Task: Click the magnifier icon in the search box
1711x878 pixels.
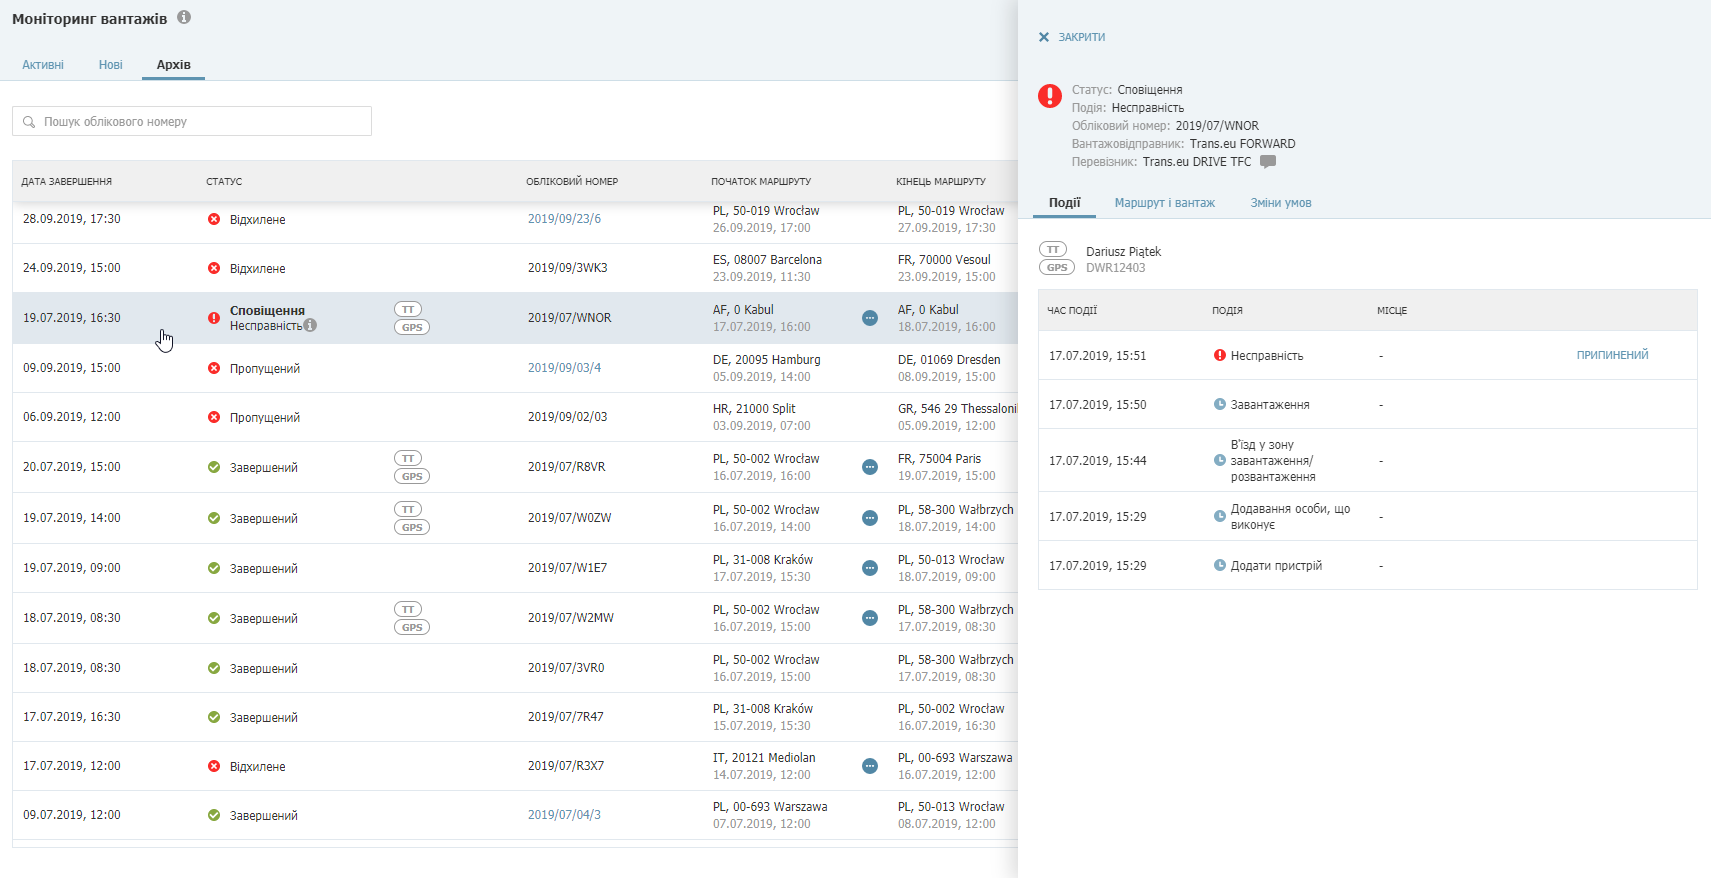Action: [x=29, y=122]
